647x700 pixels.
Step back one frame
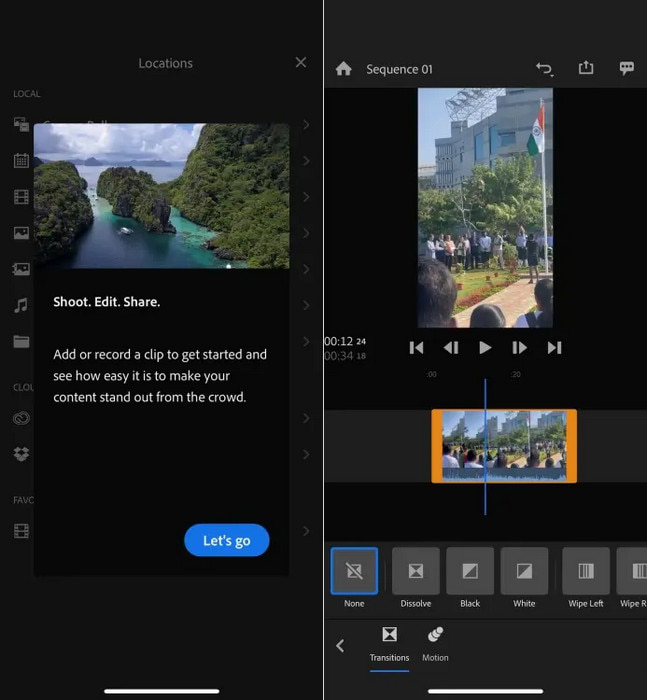(451, 347)
